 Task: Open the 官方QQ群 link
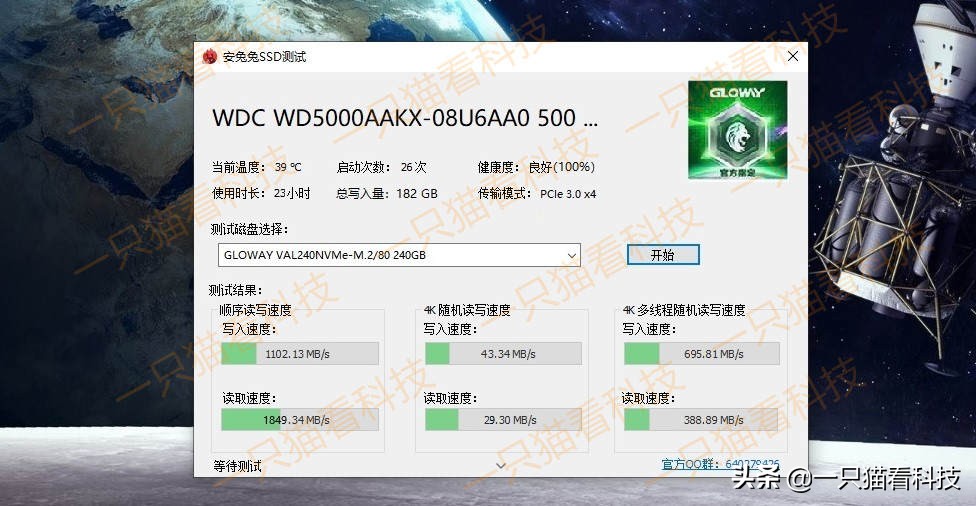click(720, 464)
